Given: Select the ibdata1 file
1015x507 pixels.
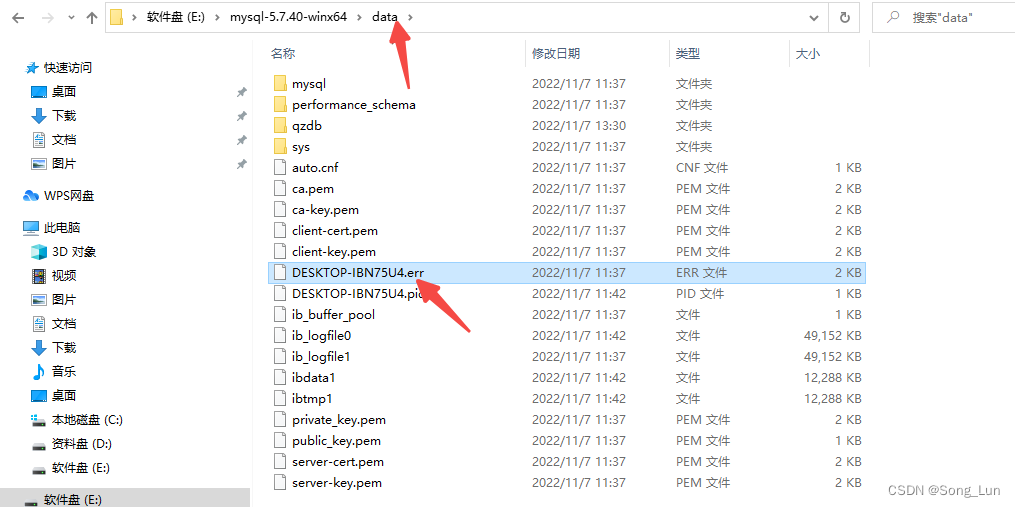Looking at the screenshot, I should point(566,377).
